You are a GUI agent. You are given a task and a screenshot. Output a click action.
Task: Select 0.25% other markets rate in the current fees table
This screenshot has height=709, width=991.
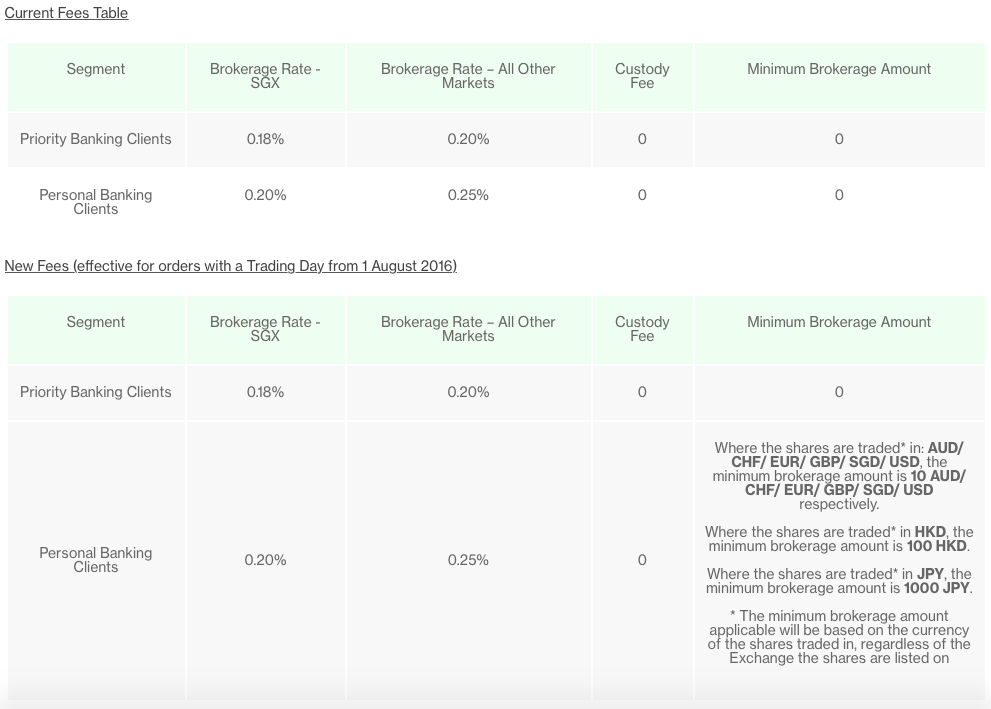pyautogui.click(x=468, y=195)
